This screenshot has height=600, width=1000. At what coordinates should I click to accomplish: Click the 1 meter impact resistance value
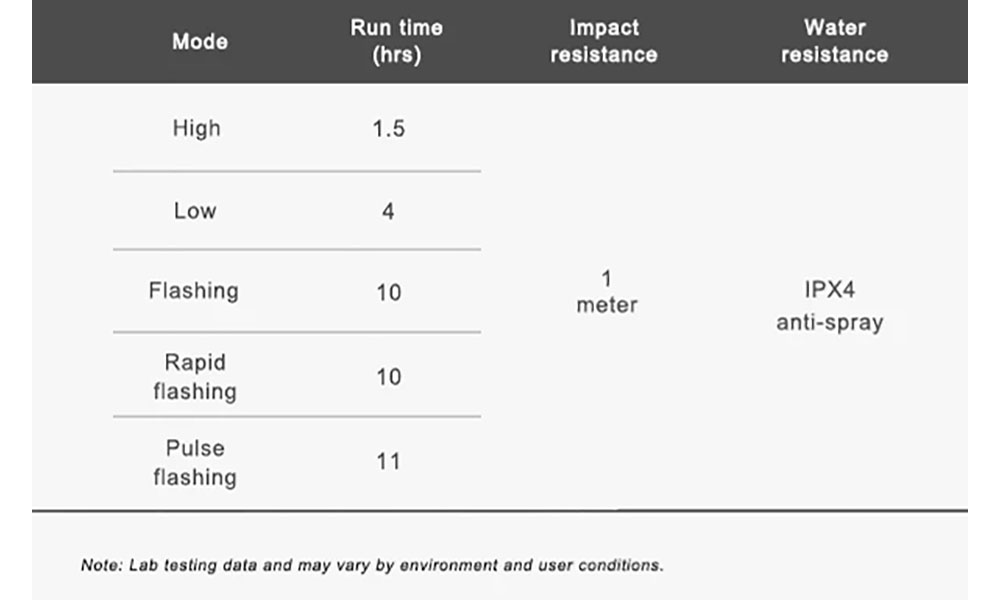607,292
